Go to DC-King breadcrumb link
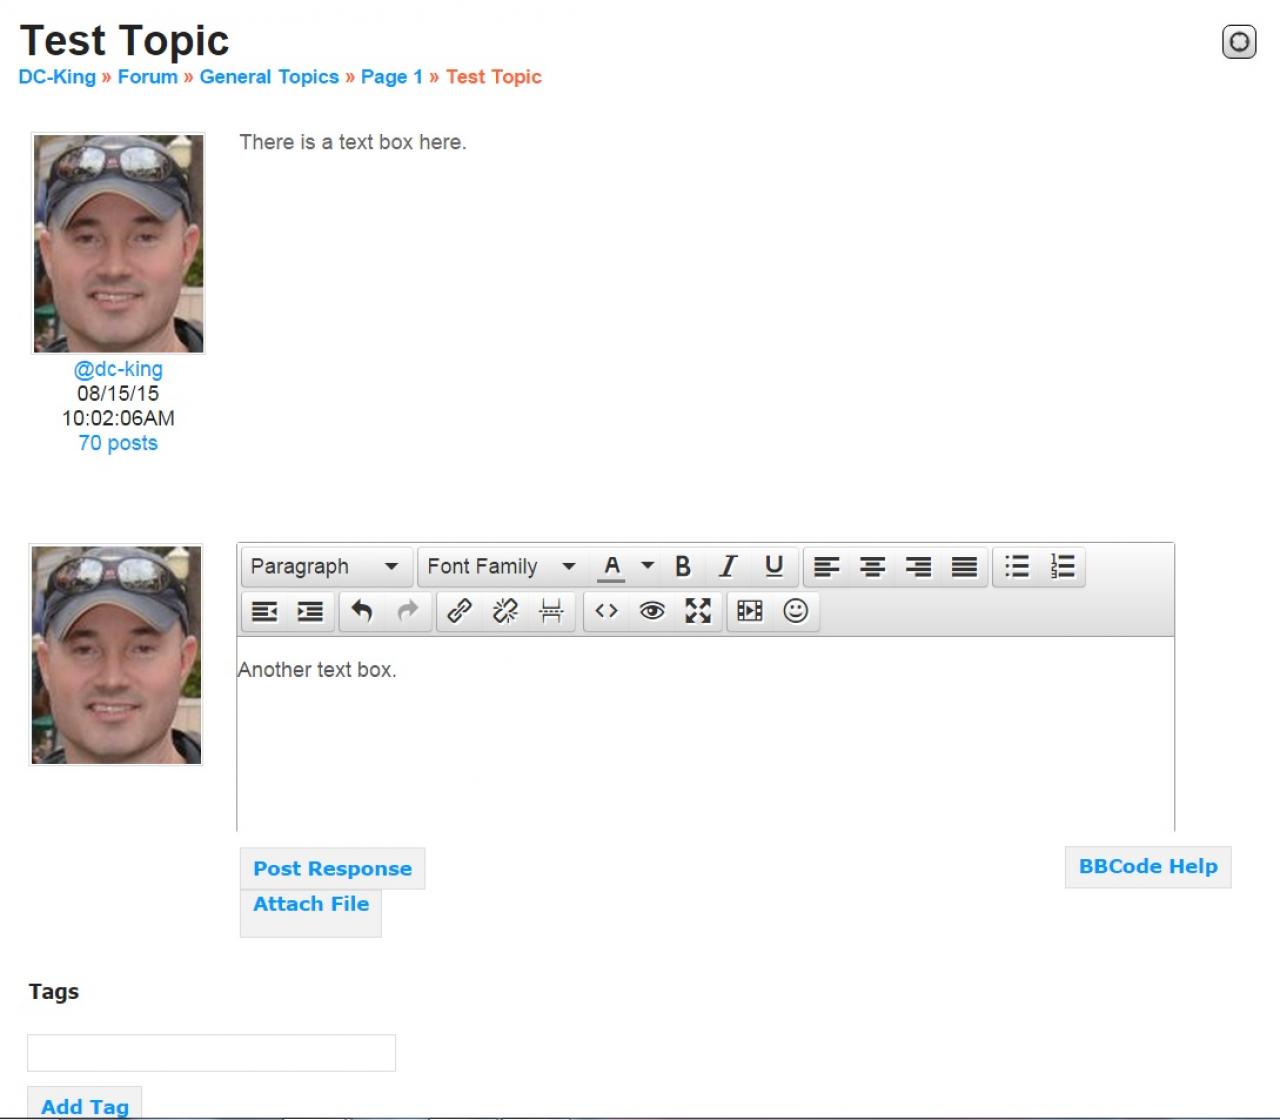1280x1120 pixels. (x=57, y=77)
